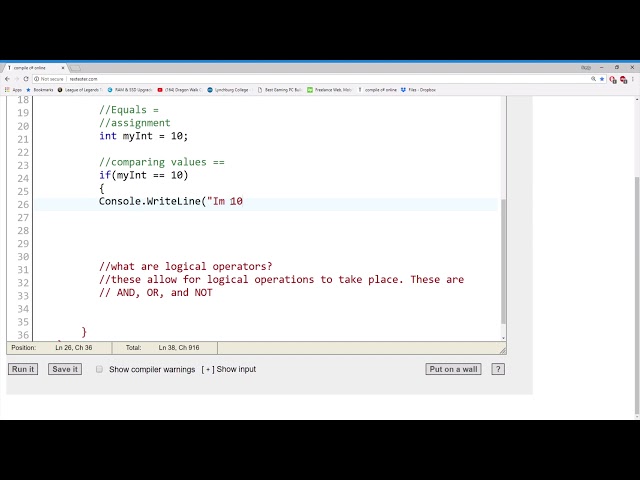This screenshot has width=640, height=480.
Task: Open the League of Legends bookmark
Action: point(80,90)
